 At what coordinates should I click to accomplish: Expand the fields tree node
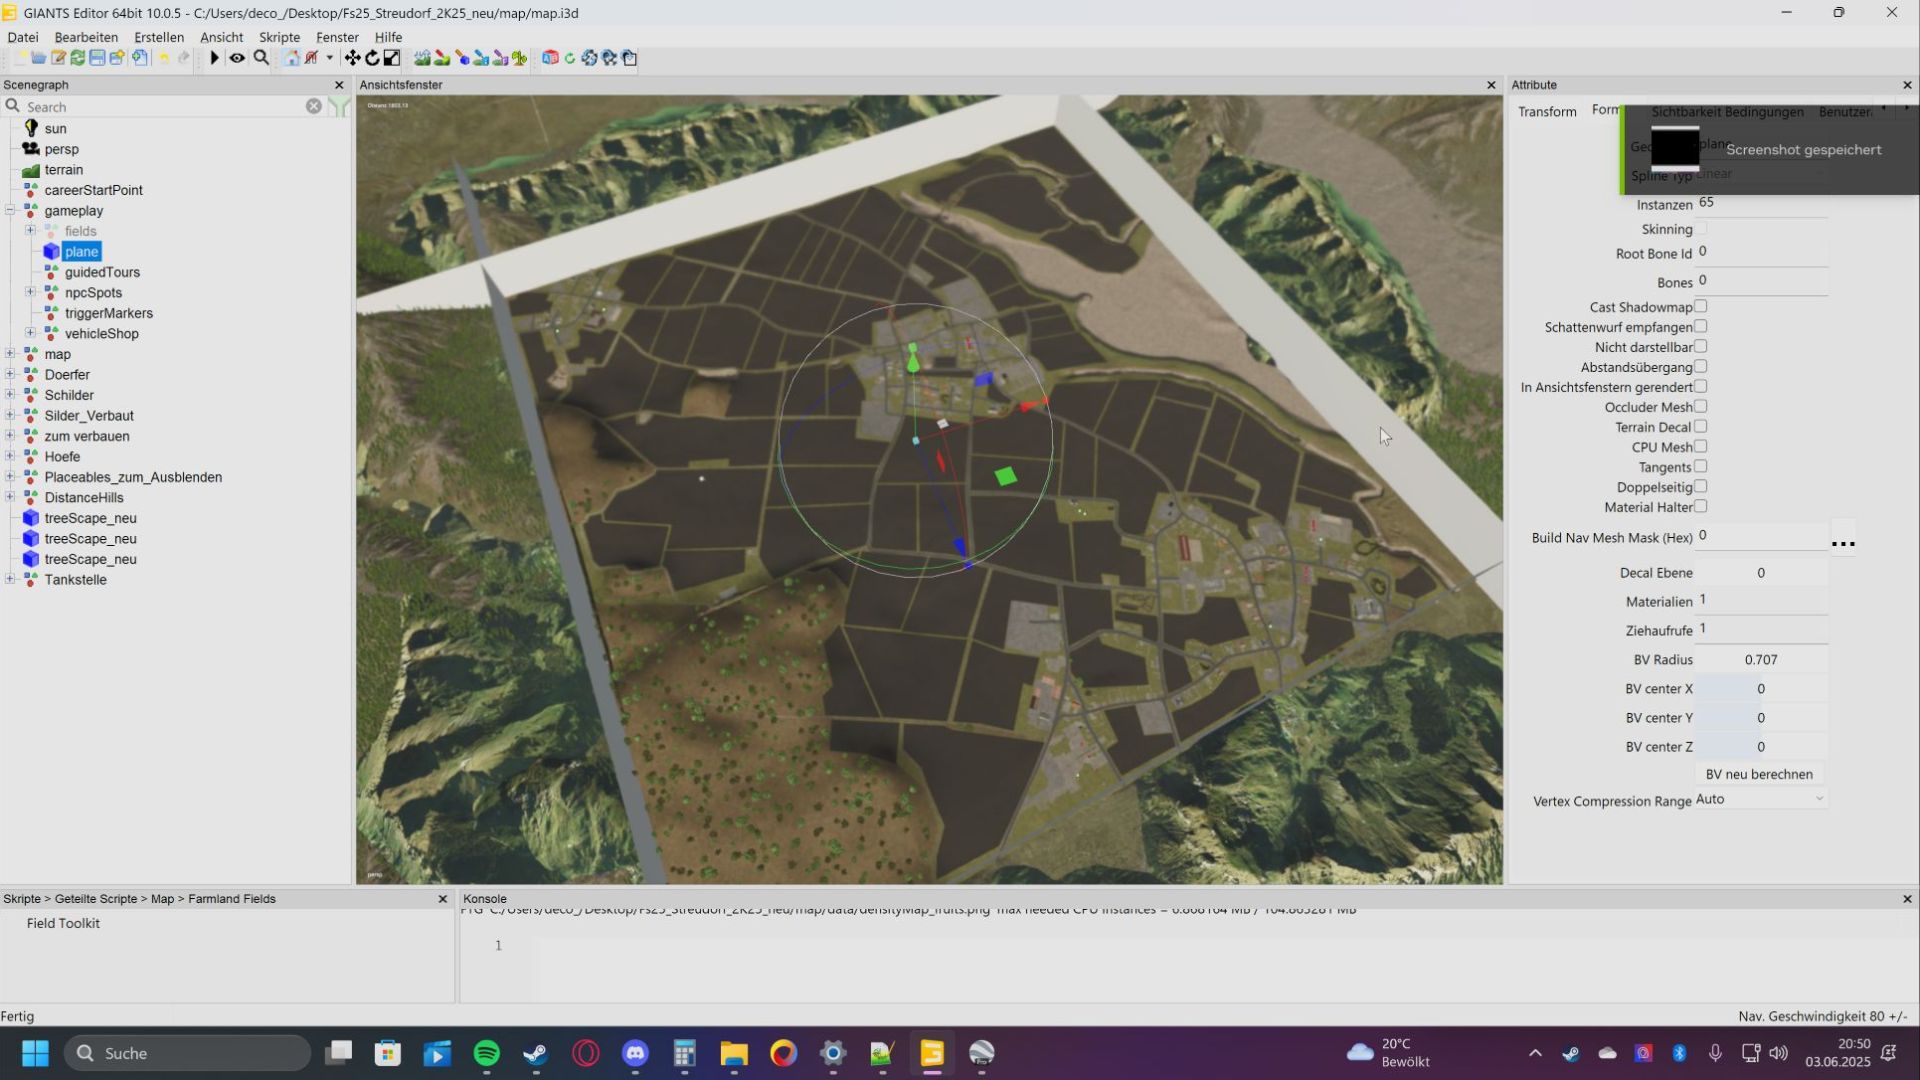30,231
